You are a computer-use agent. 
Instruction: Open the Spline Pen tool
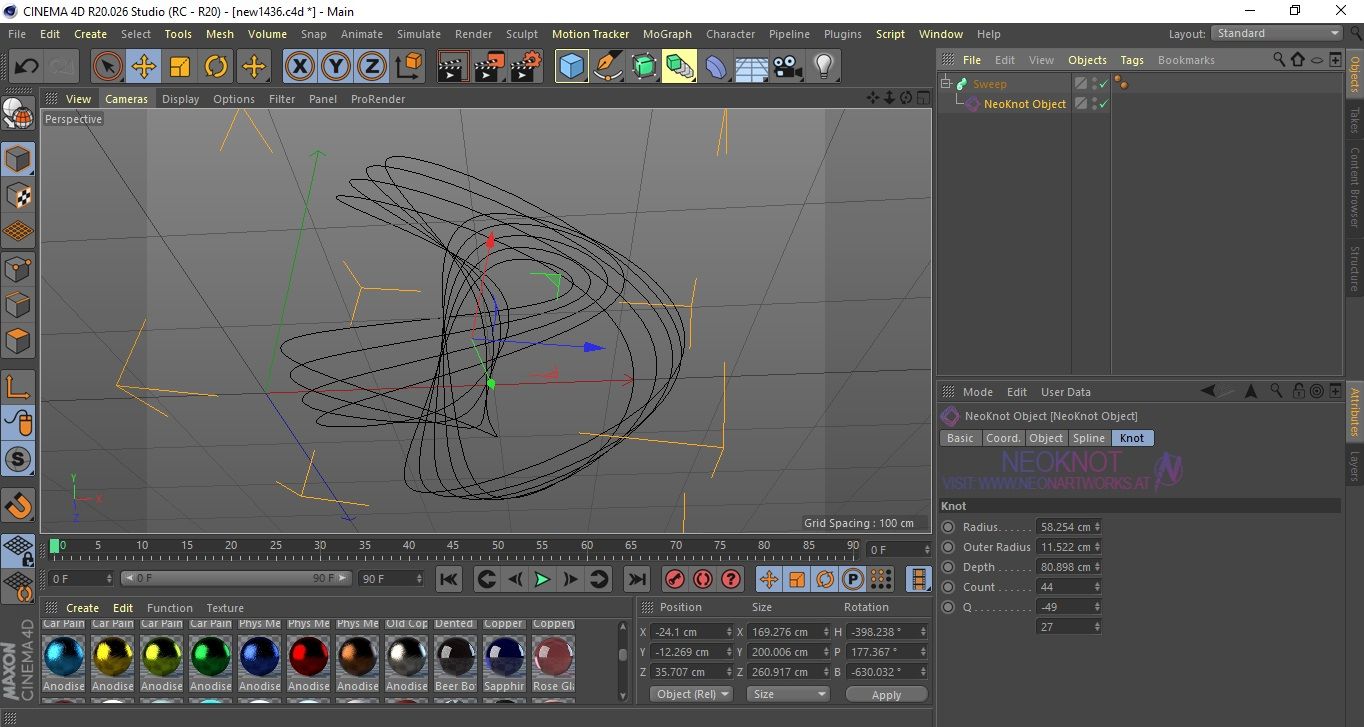607,67
